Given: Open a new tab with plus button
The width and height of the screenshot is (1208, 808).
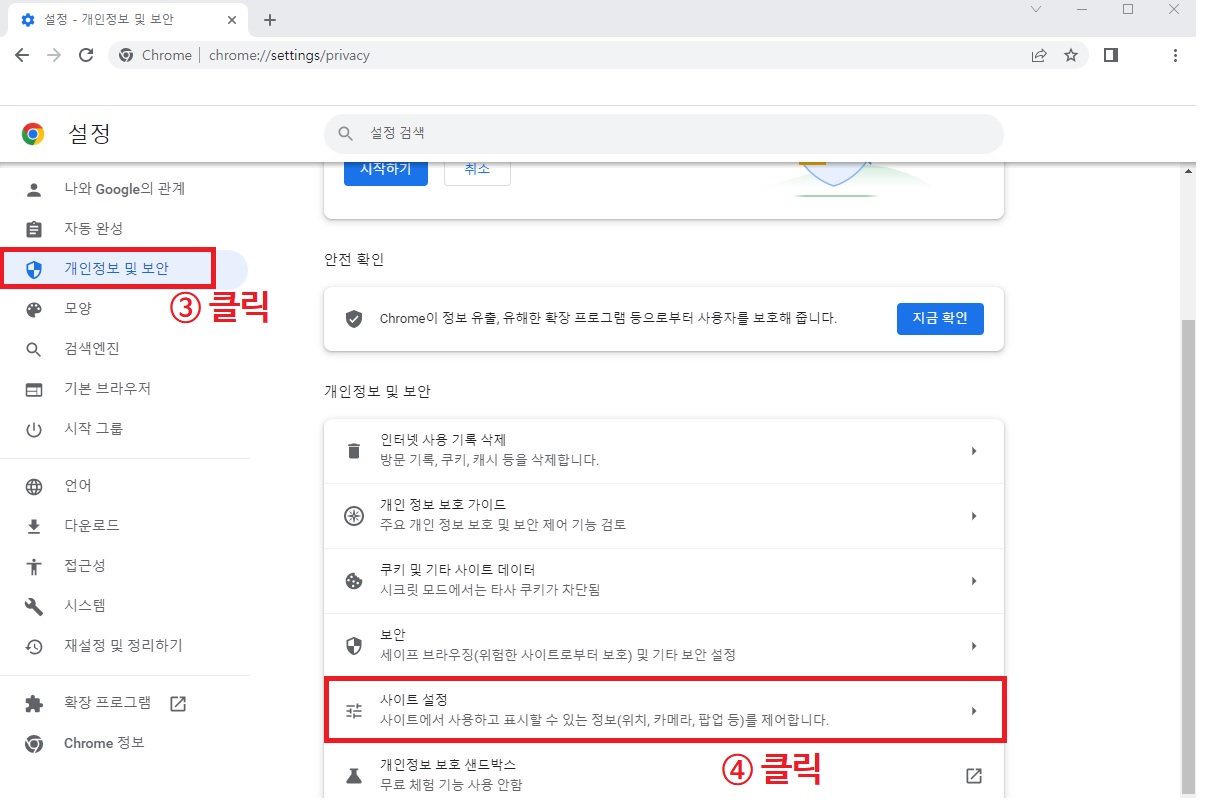Looking at the screenshot, I should (x=269, y=20).
